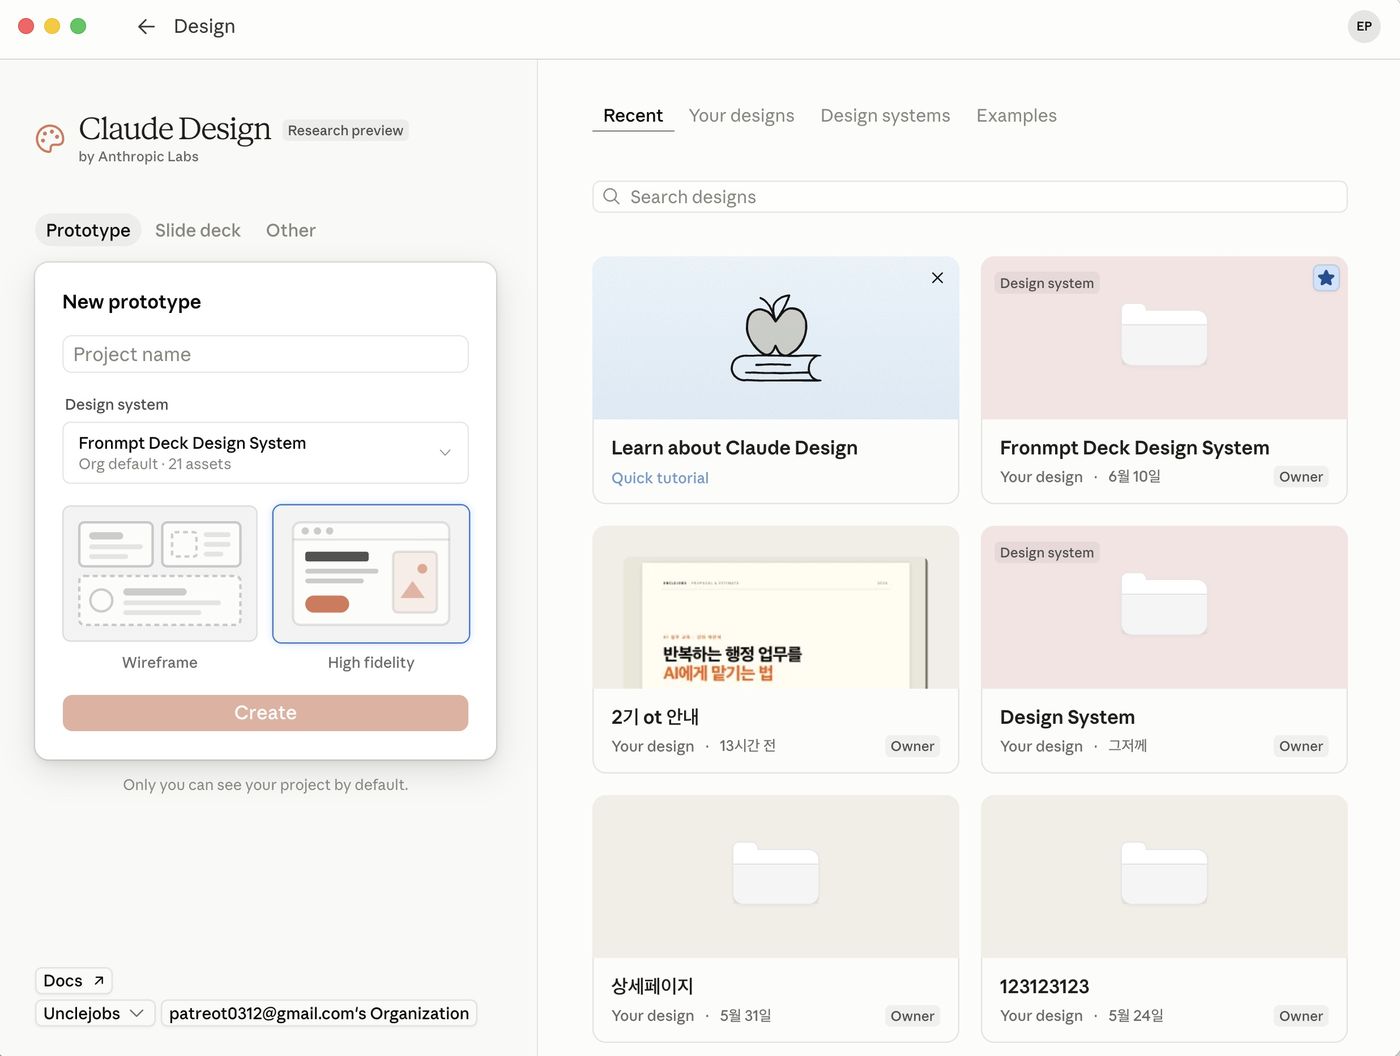
Task: Click the 123123123 card title
Action: tap(1044, 987)
